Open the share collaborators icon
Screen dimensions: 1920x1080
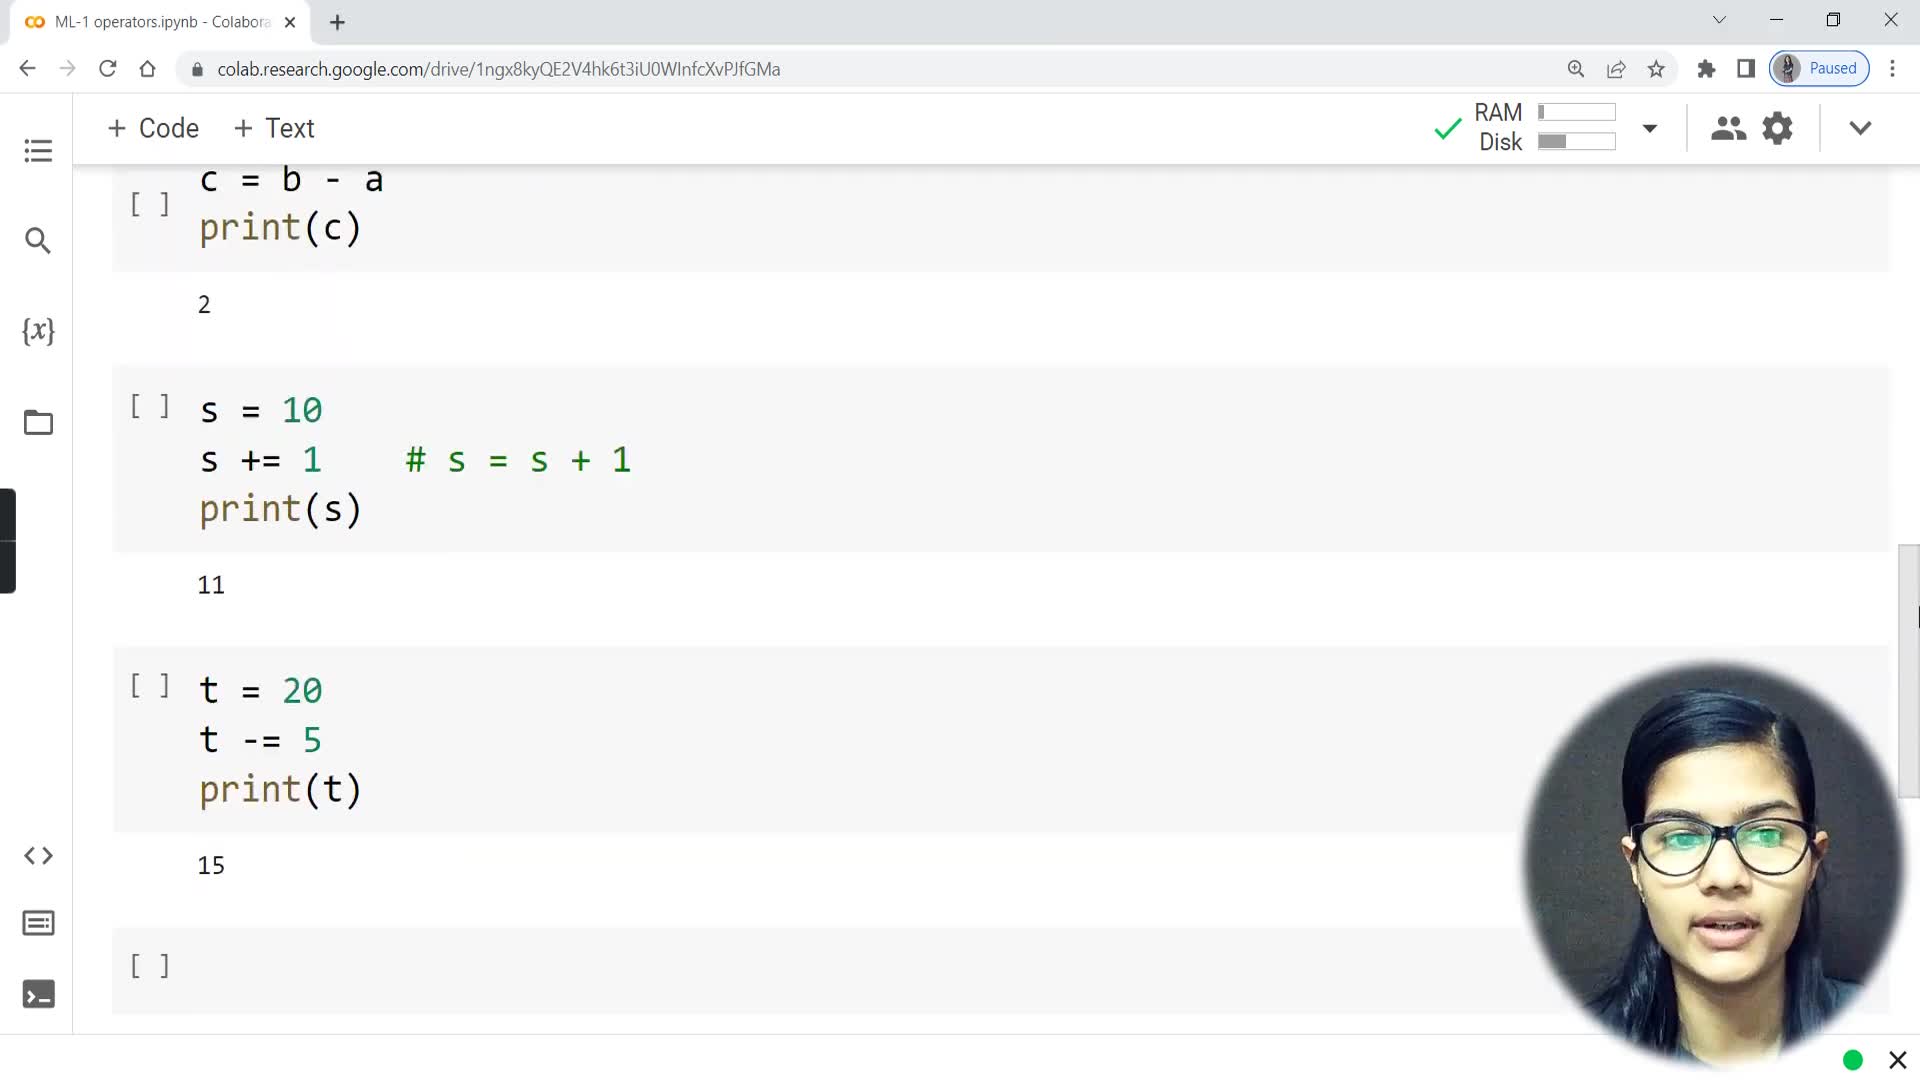click(1728, 129)
